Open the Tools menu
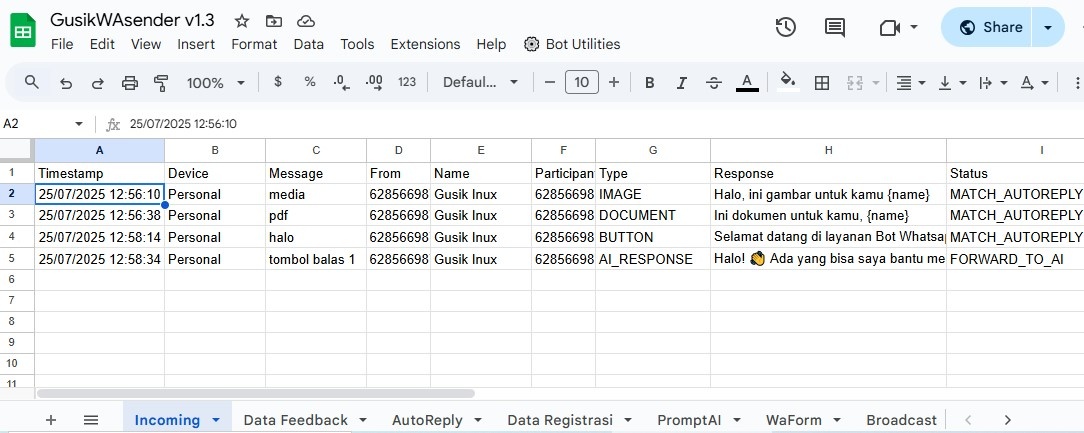1084x433 pixels. coord(357,44)
